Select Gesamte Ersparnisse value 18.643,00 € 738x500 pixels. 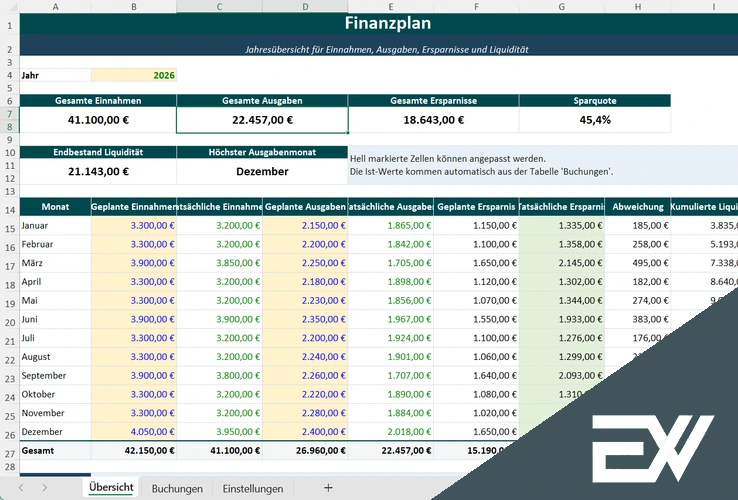(433, 120)
